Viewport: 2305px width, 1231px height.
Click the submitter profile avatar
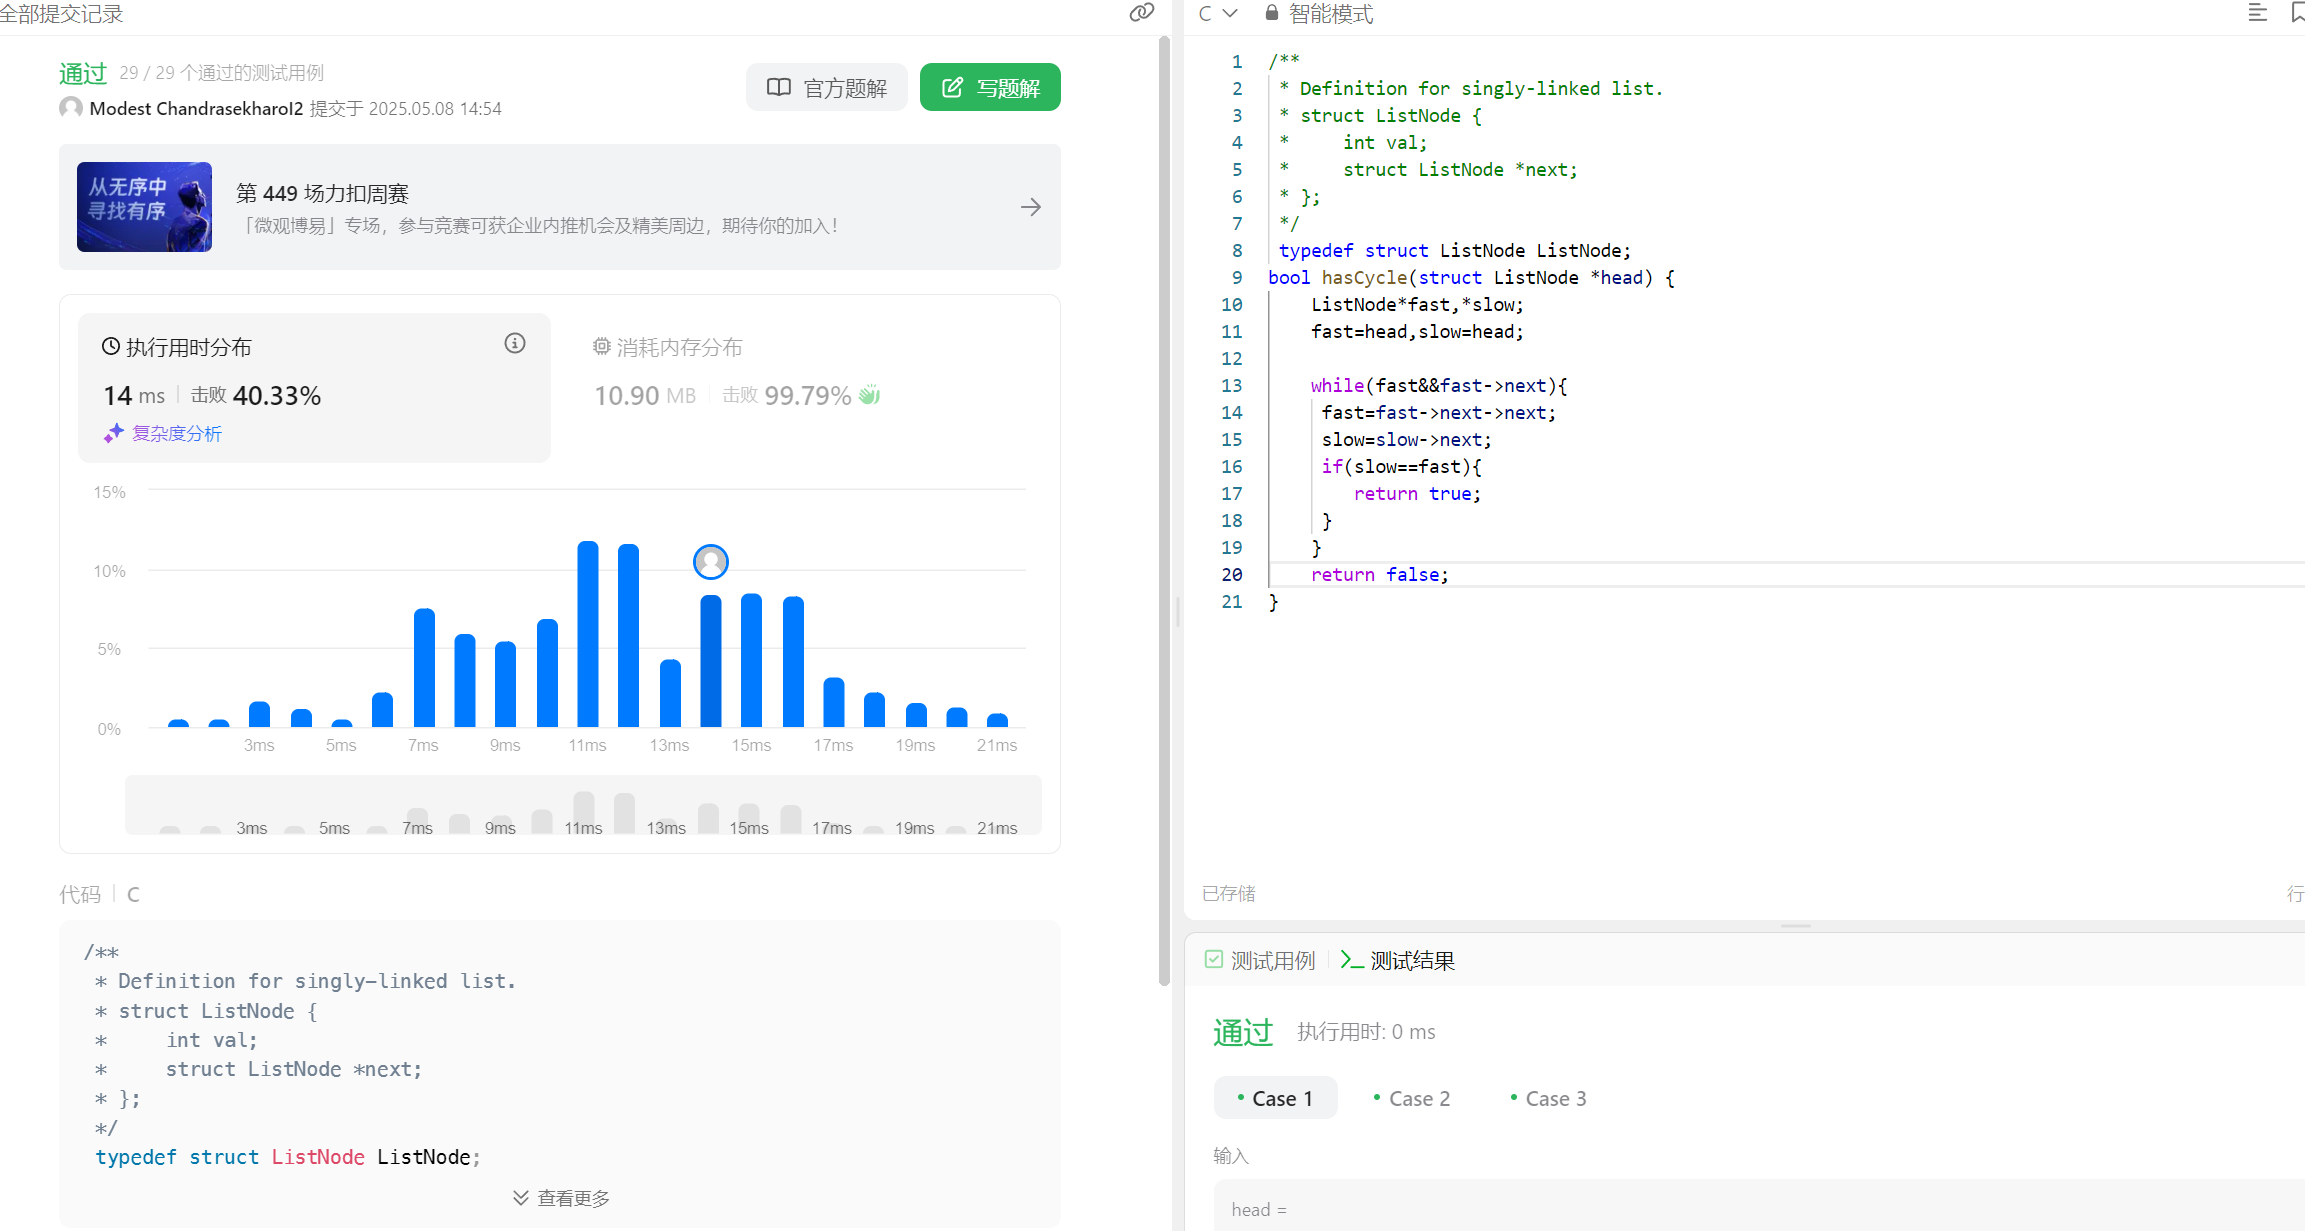71,108
